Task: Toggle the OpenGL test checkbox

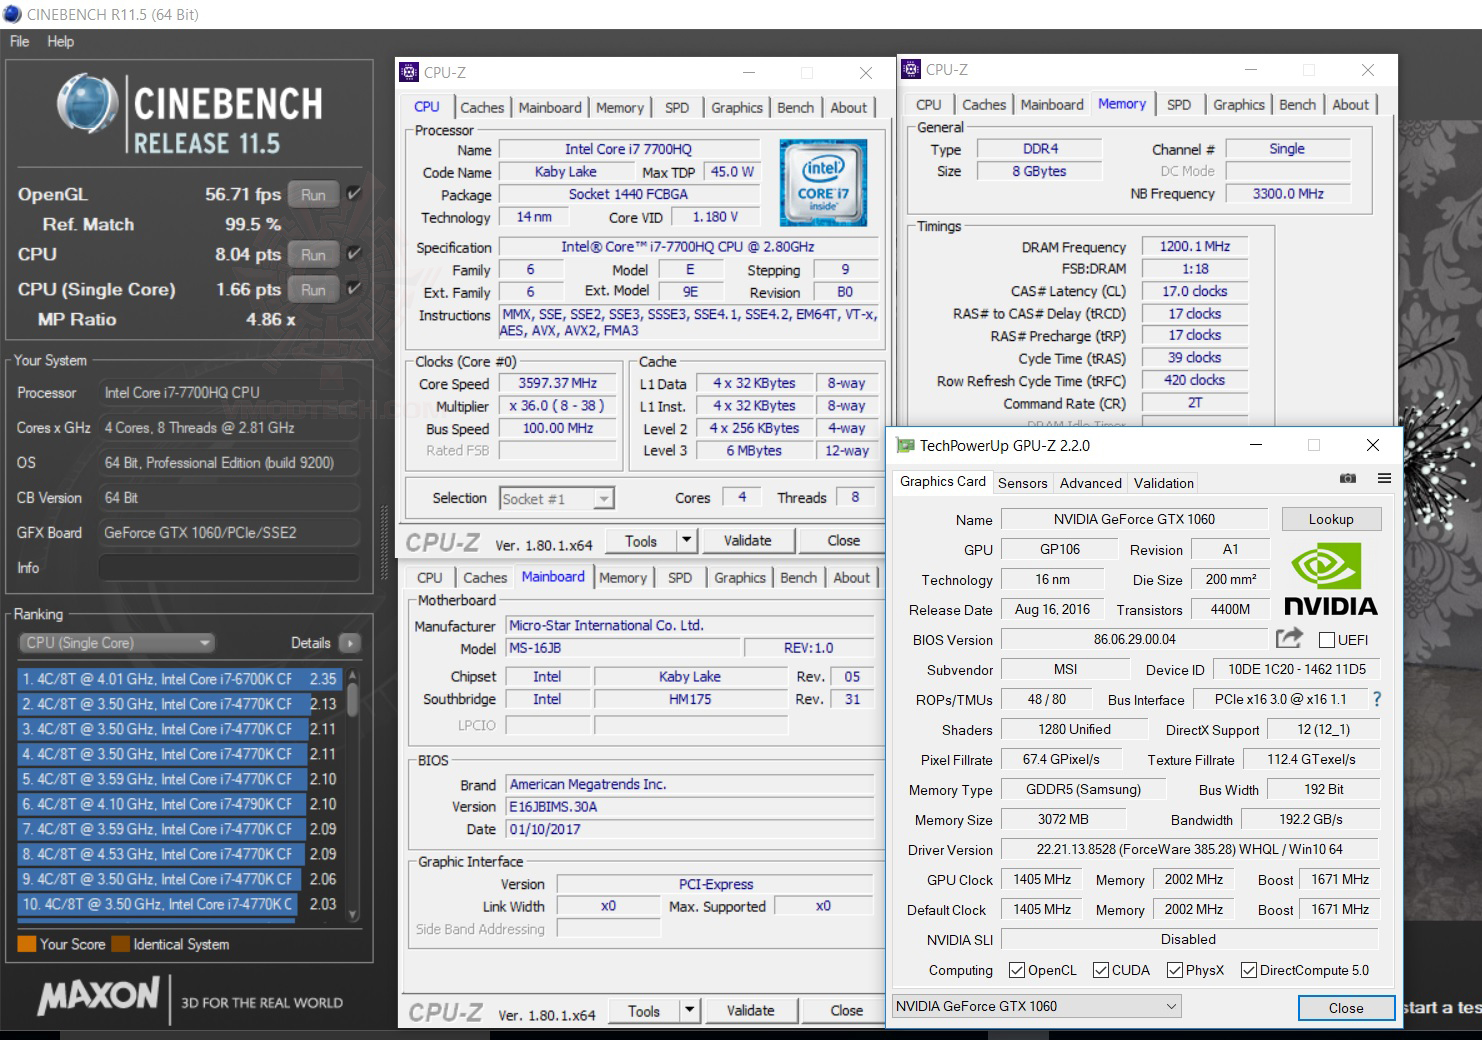Action: coord(354,194)
